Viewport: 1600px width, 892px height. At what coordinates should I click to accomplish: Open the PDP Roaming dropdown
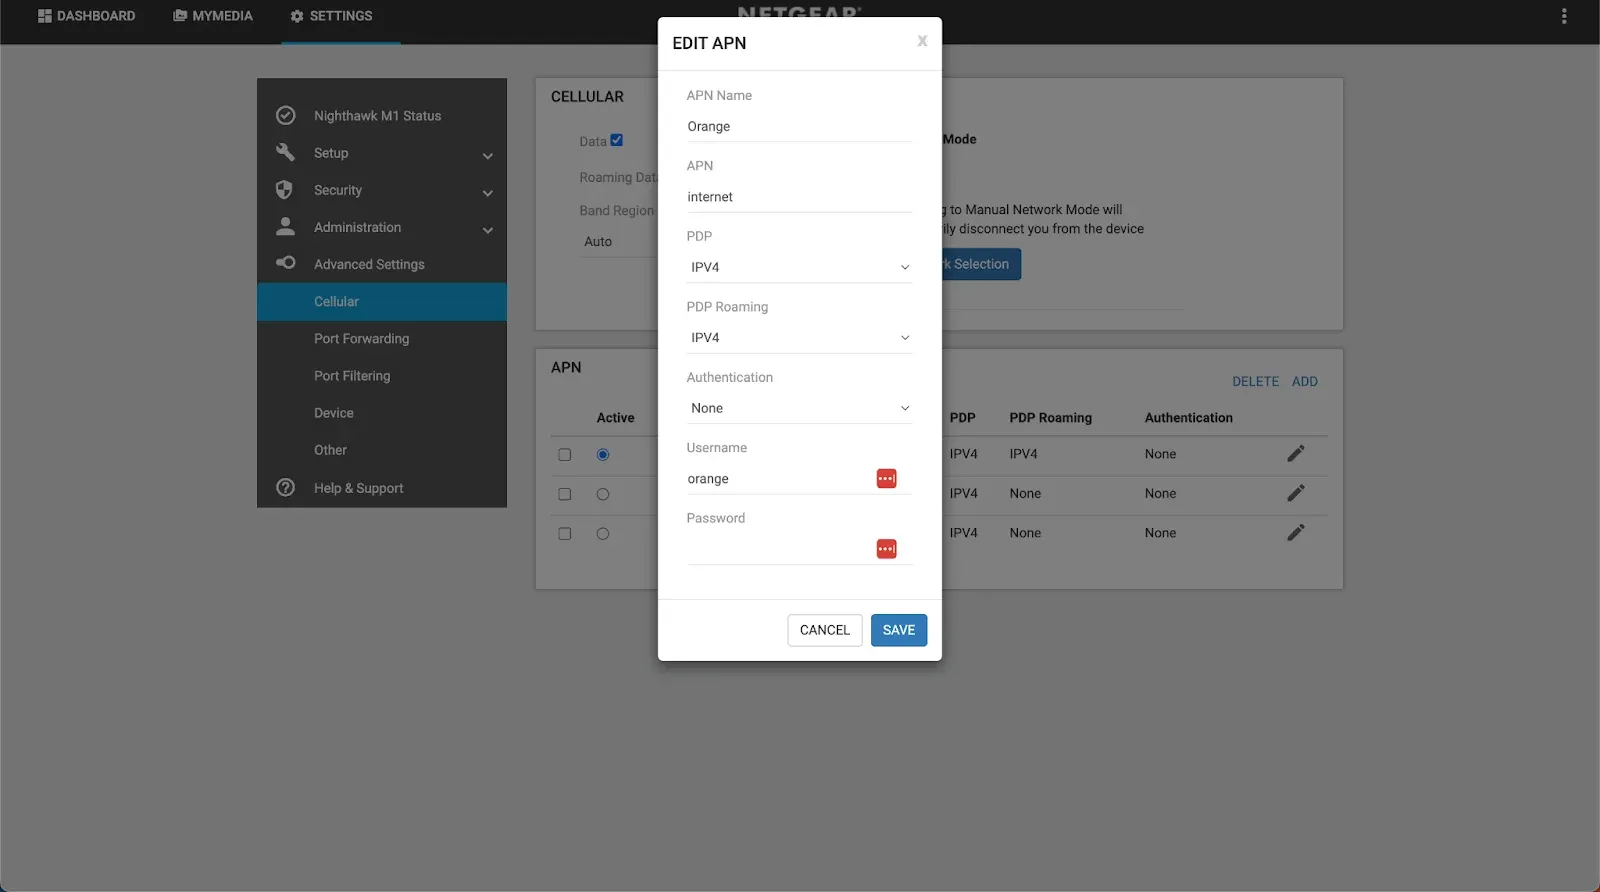point(799,338)
